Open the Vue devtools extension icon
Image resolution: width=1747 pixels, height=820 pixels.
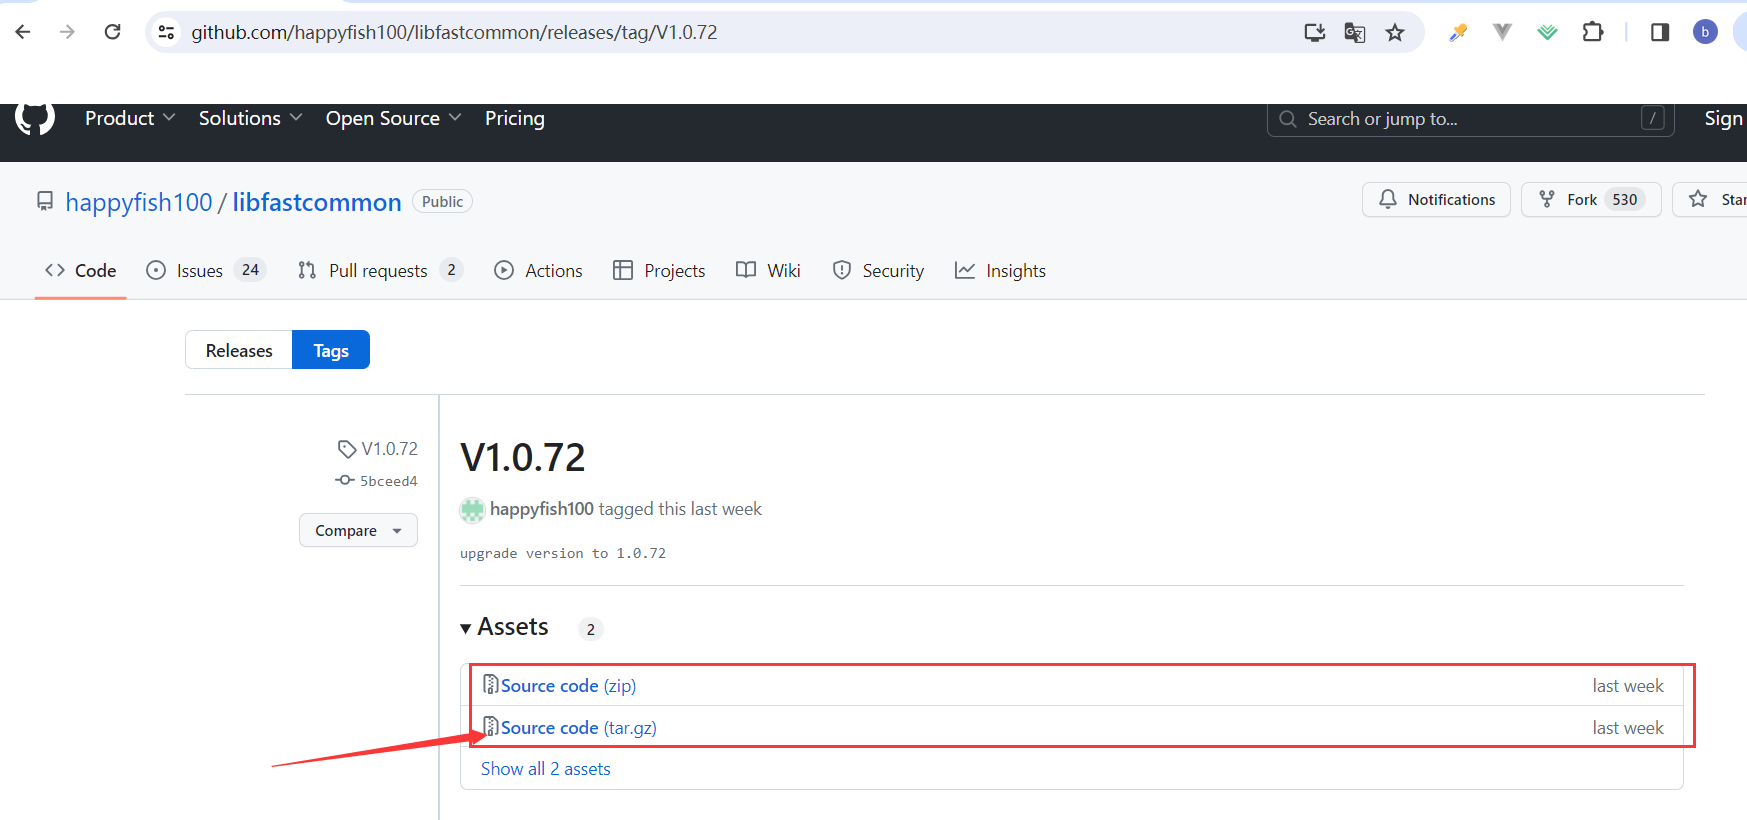1502,32
